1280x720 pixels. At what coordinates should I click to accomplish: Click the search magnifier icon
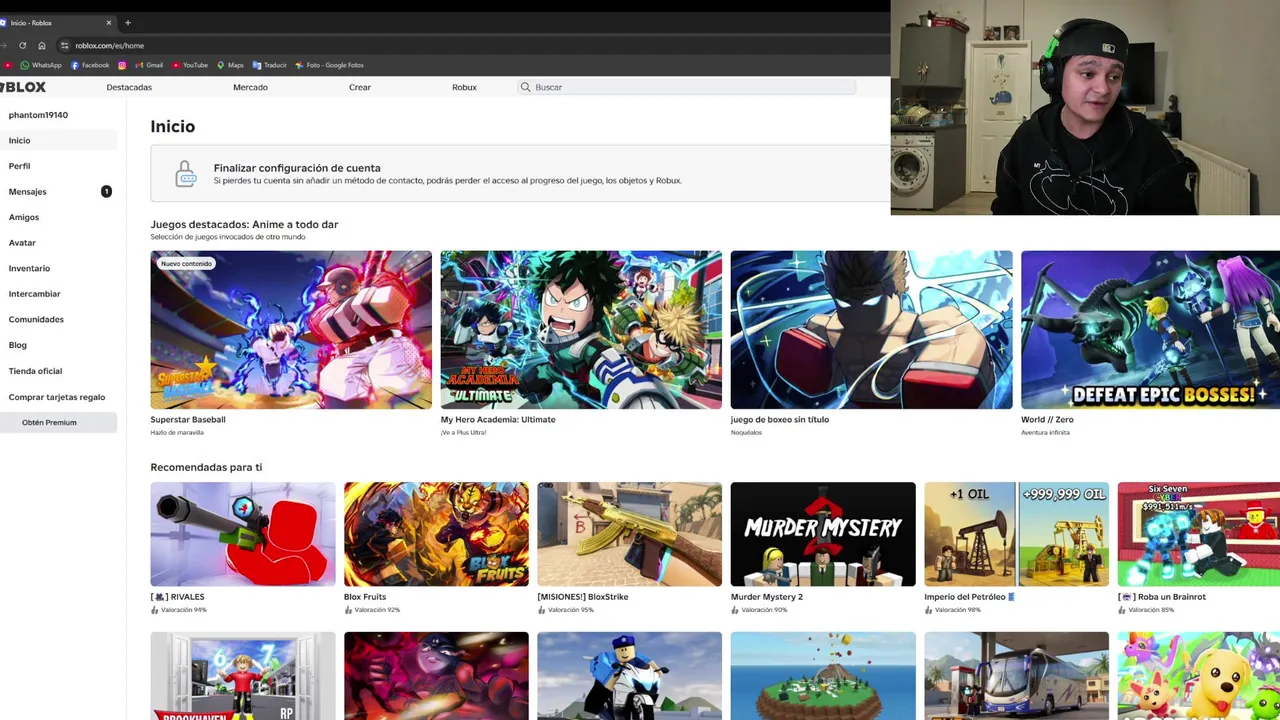525,87
